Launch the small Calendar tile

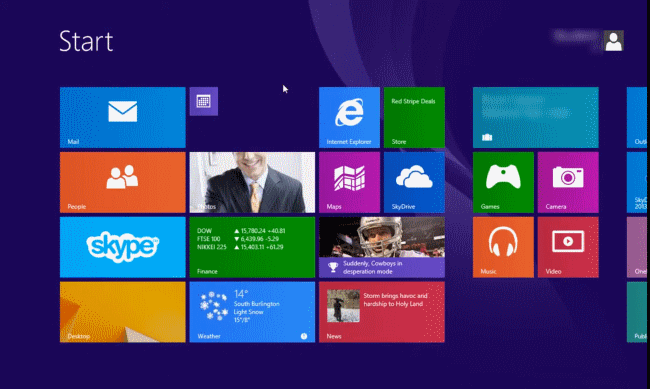[204, 101]
